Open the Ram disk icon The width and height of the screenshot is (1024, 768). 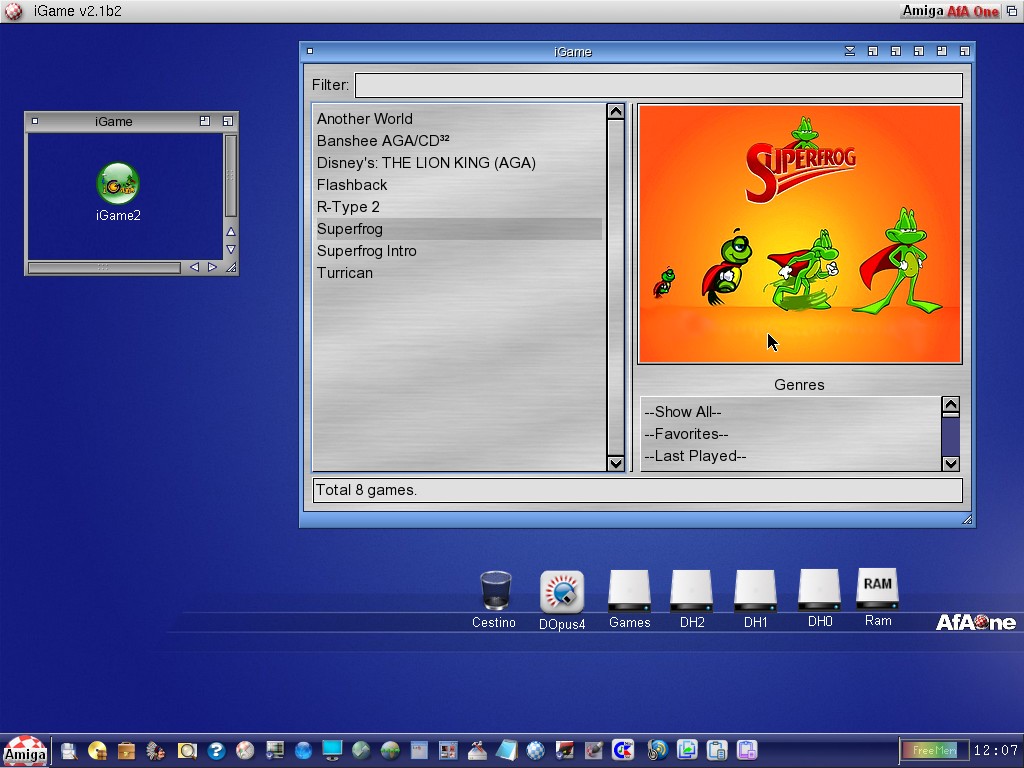pos(877,590)
